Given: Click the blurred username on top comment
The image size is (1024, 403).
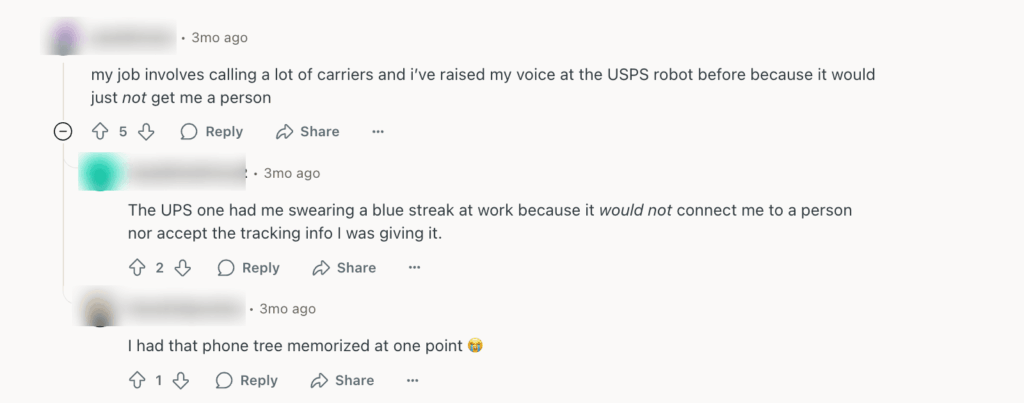Looking at the screenshot, I should pos(130,39).
